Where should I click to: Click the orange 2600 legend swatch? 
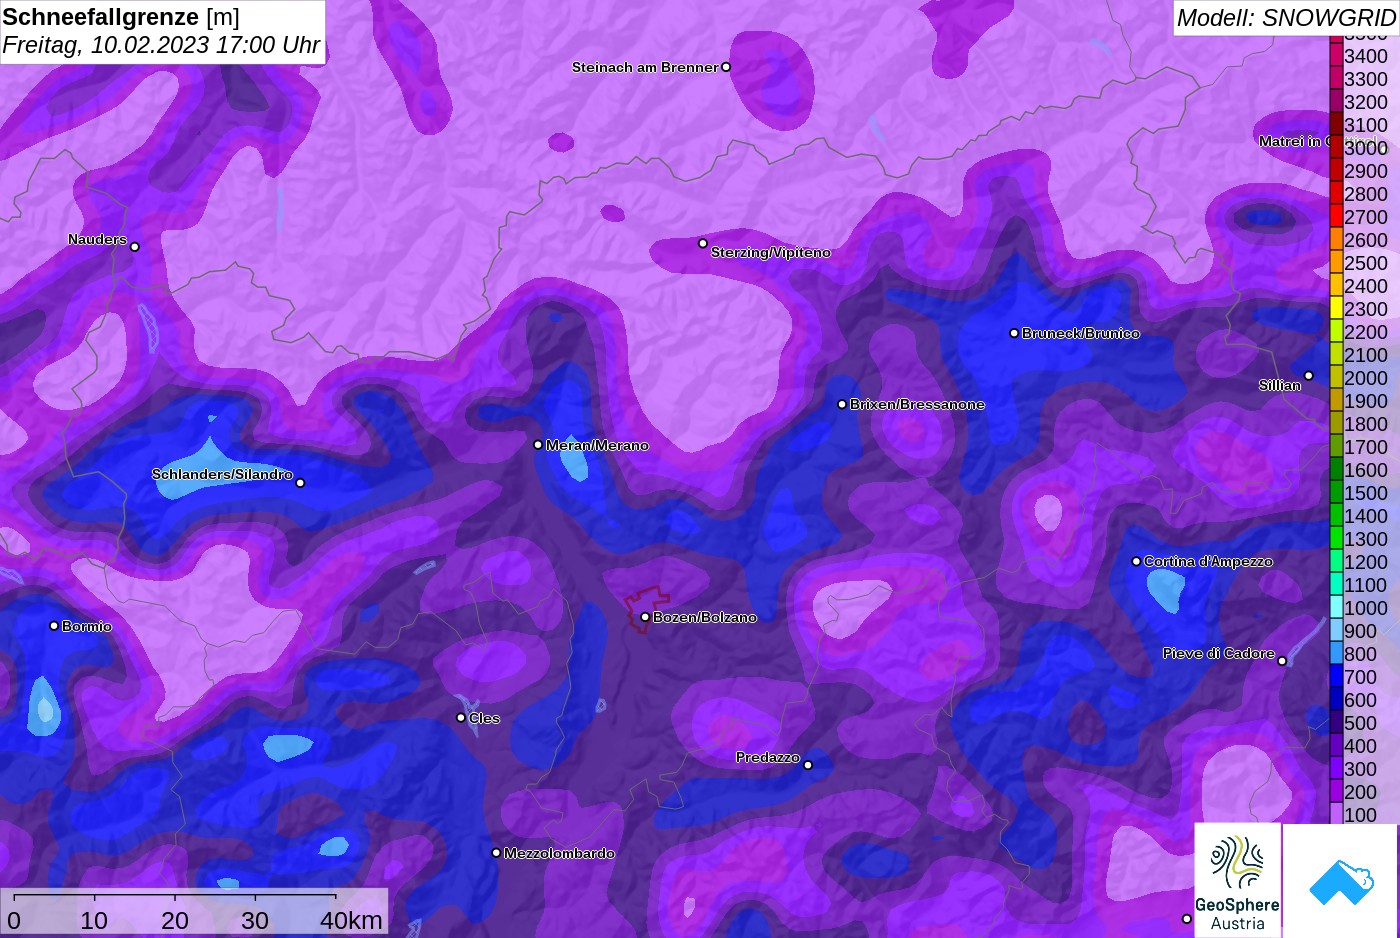tap(1336, 239)
